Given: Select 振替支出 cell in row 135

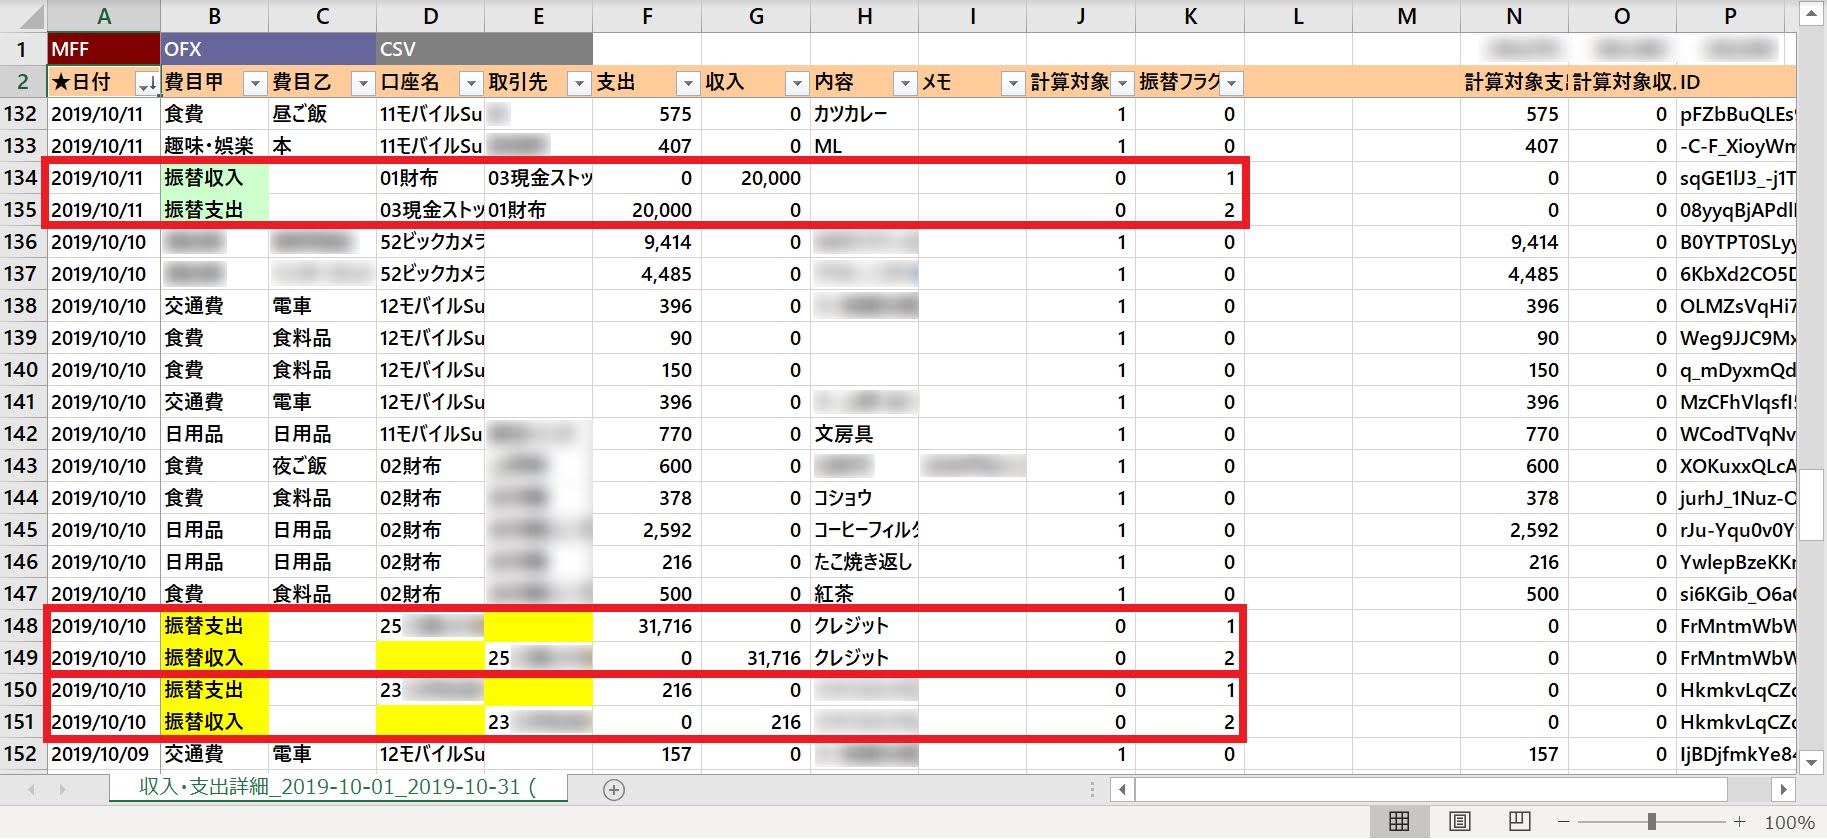Looking at the screenshot, I should [x=214, y=210].
